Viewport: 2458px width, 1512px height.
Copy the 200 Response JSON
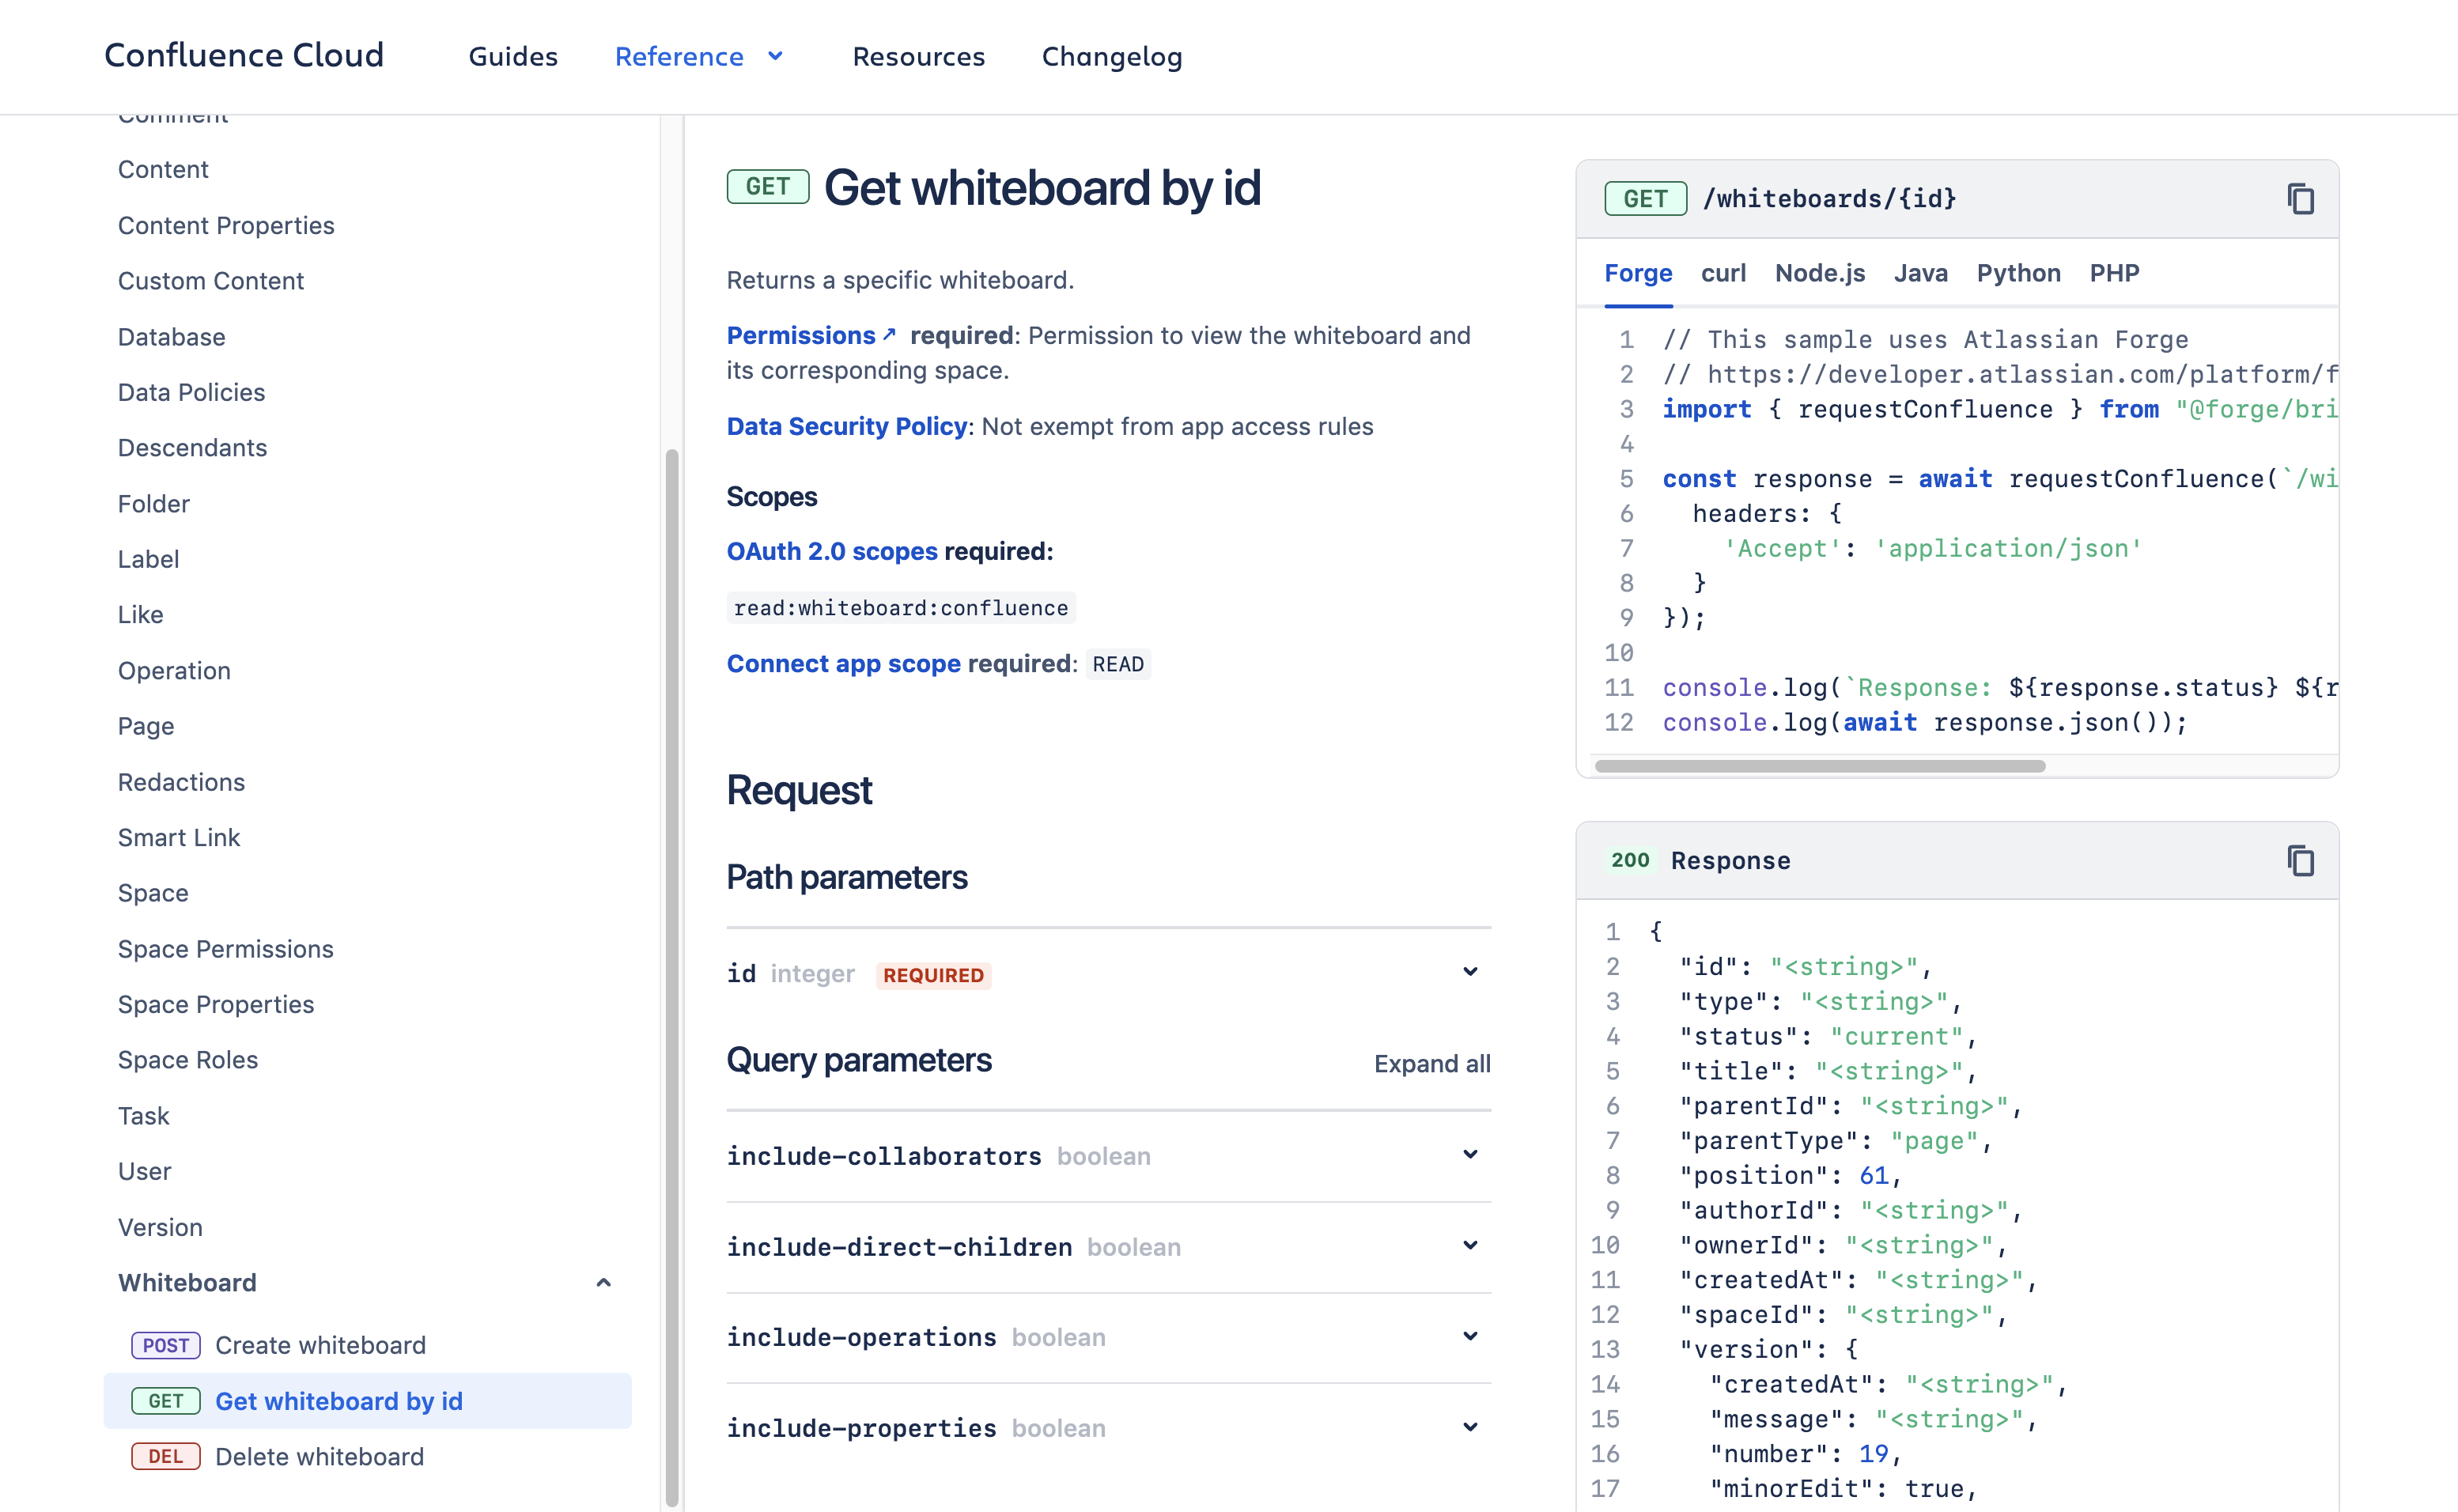[x=2300, y=861]
